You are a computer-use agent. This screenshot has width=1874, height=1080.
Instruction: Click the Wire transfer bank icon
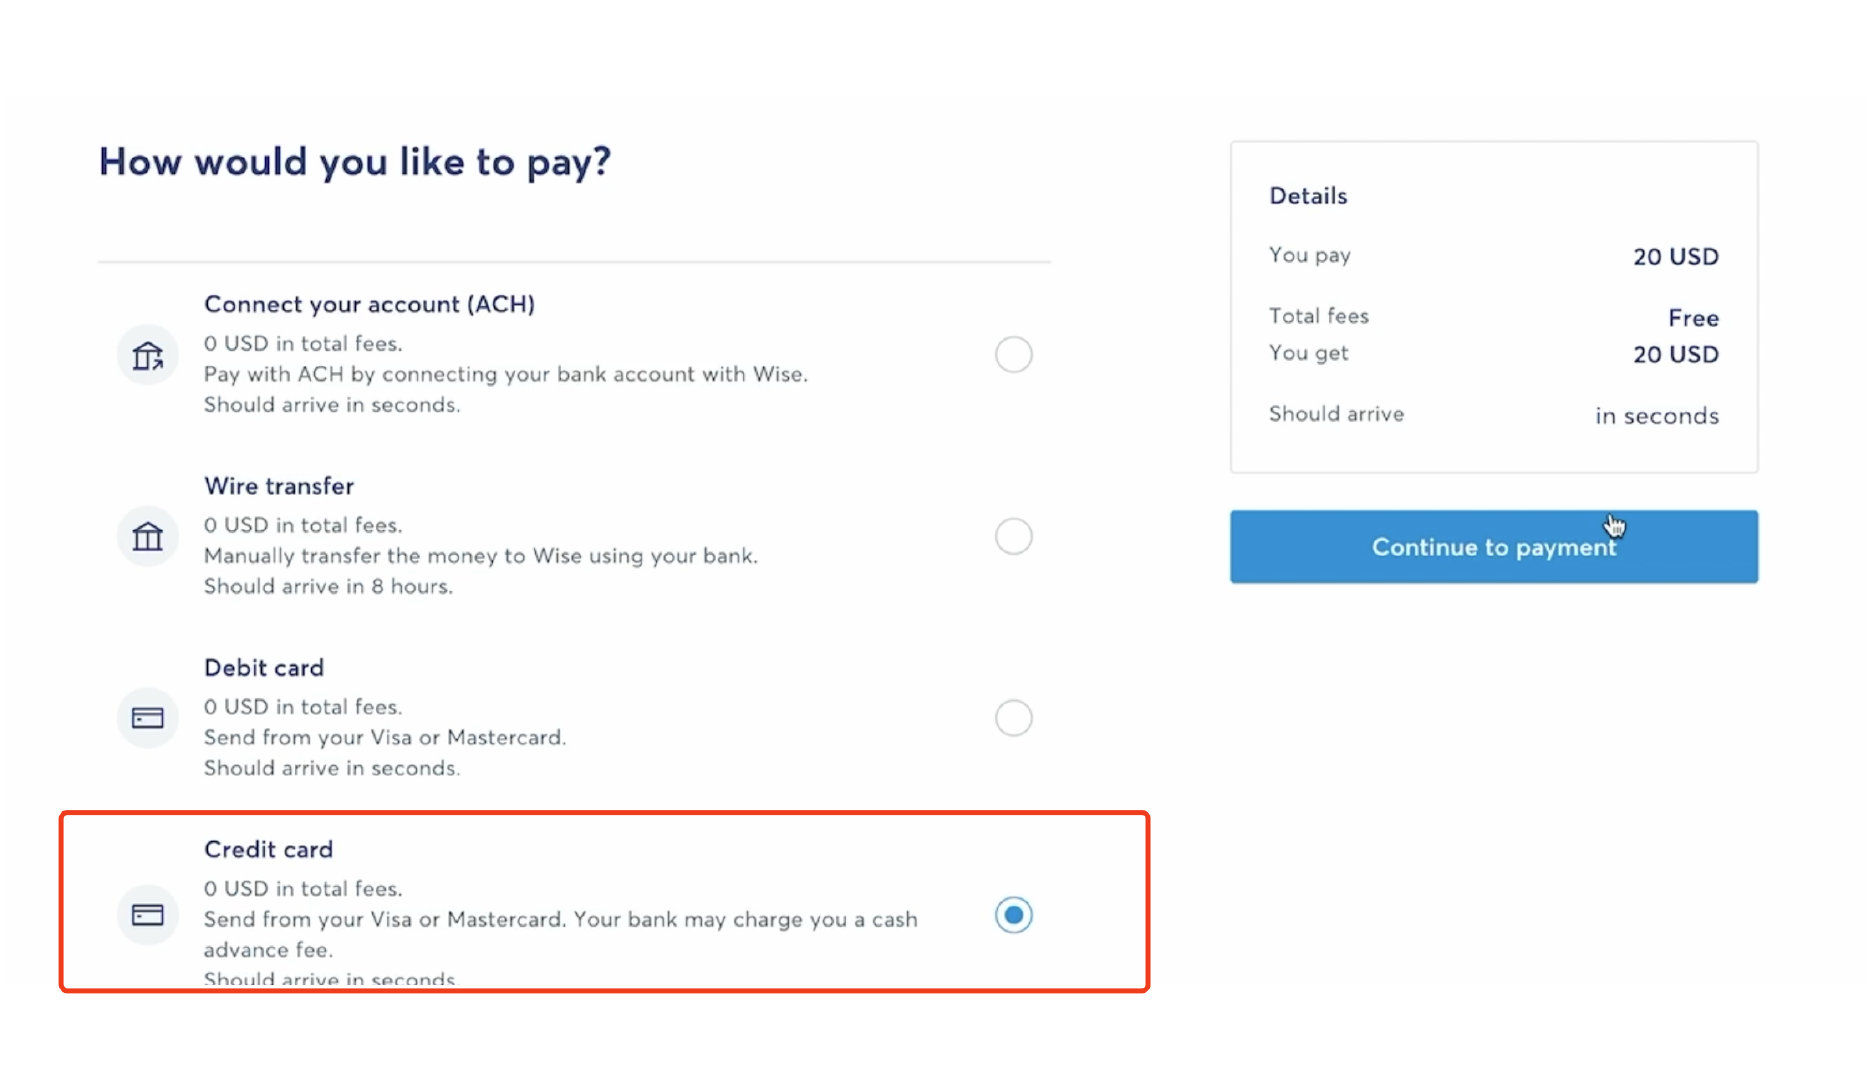coord(148,537)
